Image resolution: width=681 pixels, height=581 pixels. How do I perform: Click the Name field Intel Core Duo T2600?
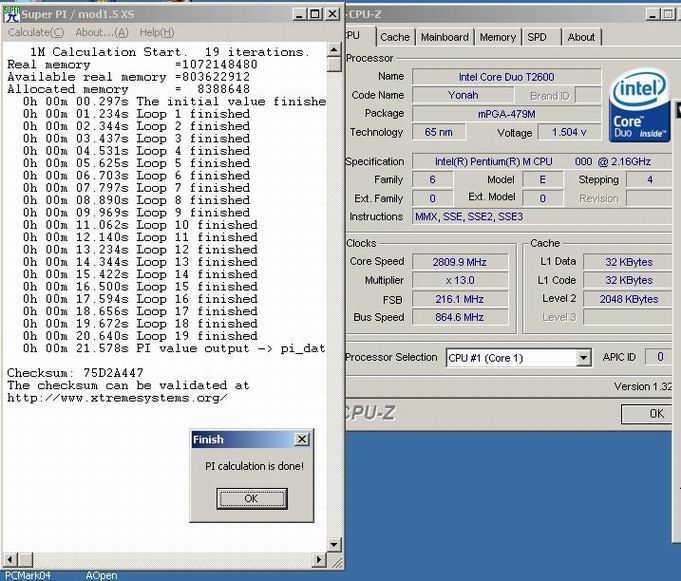[506, 77]
